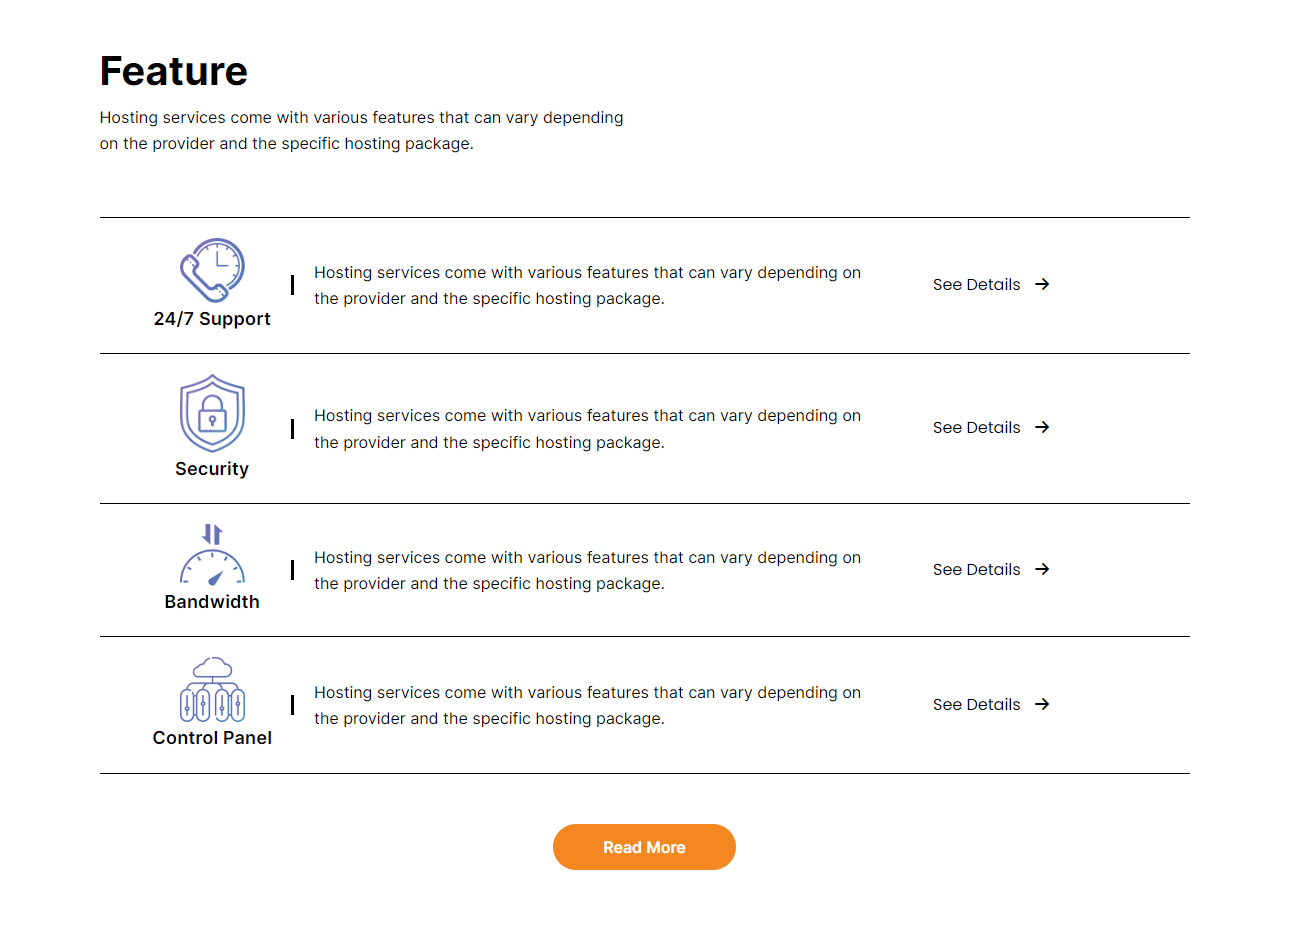View See Details for Control Panel

click(976, 705)
